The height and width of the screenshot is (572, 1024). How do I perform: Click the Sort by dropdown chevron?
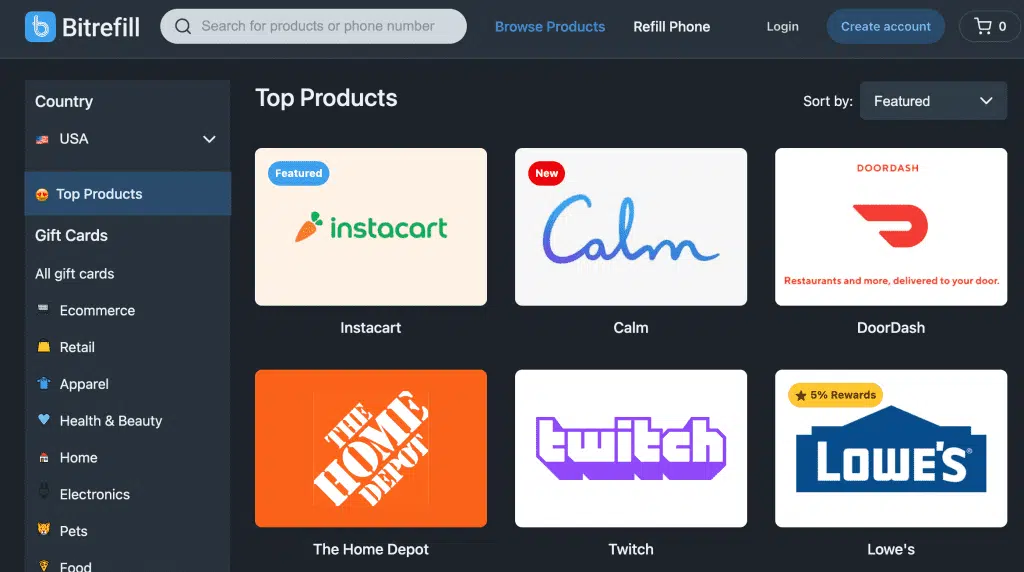[x=986, y=101]
